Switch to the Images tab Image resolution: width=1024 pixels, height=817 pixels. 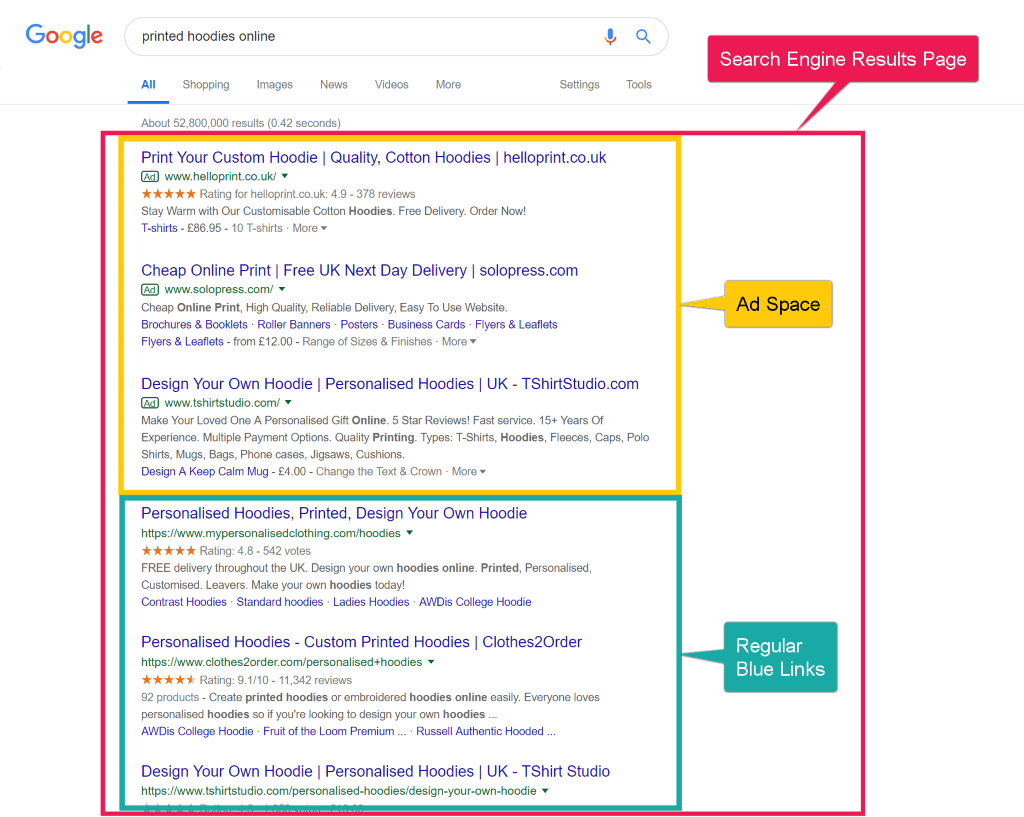pos(274,84)
